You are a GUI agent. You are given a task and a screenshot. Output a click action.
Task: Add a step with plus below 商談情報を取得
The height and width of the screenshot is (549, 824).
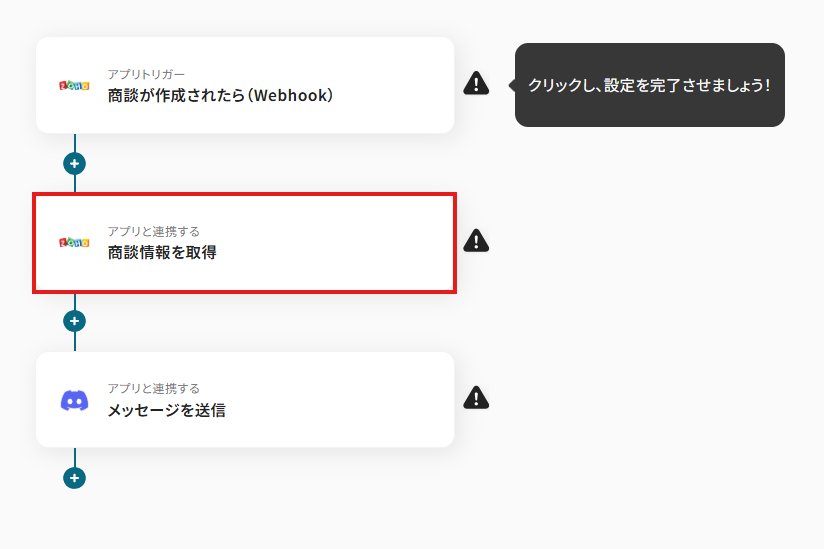point(75,321)
